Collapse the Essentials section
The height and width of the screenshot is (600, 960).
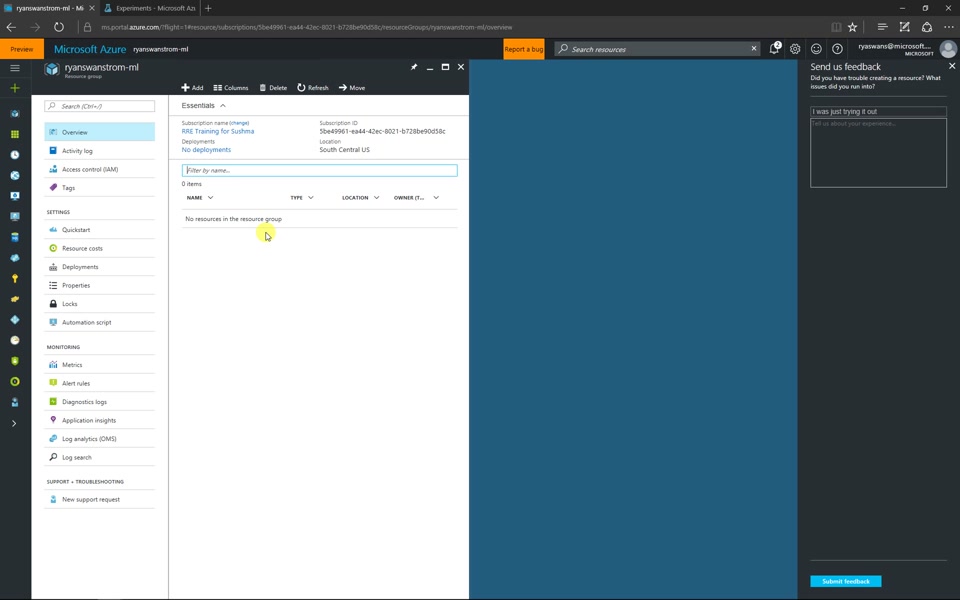223,104
